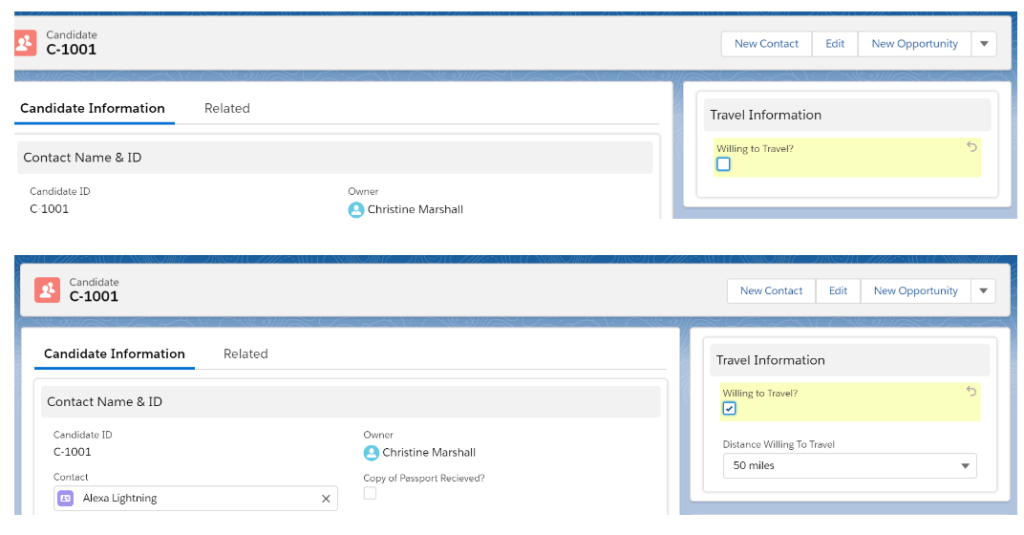The width and height of the screenshot is (1024, 535).
Task: Tick the Copy of Passport Recieved checkbox
Action: coord(370,493)
